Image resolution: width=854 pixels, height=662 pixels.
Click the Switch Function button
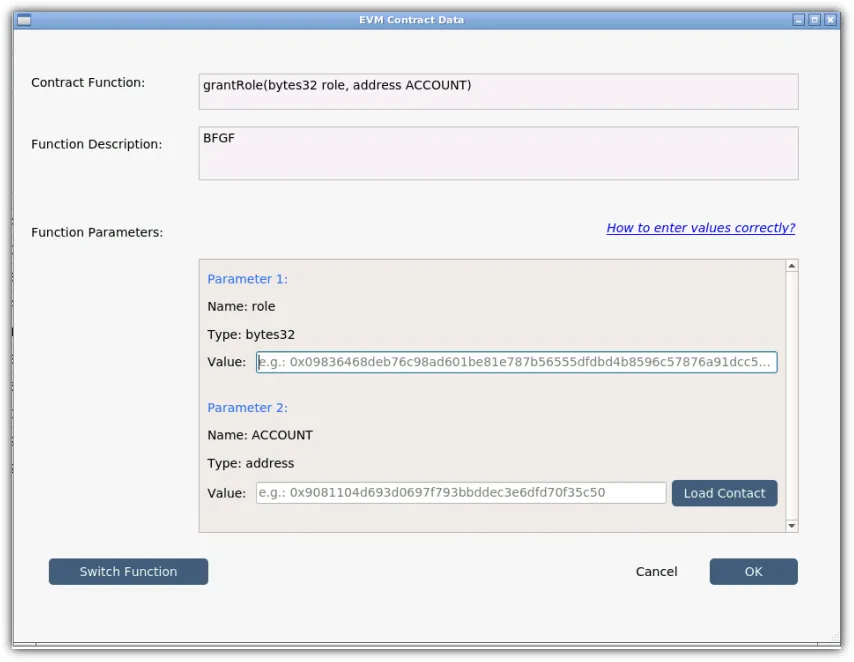point(129,572)
